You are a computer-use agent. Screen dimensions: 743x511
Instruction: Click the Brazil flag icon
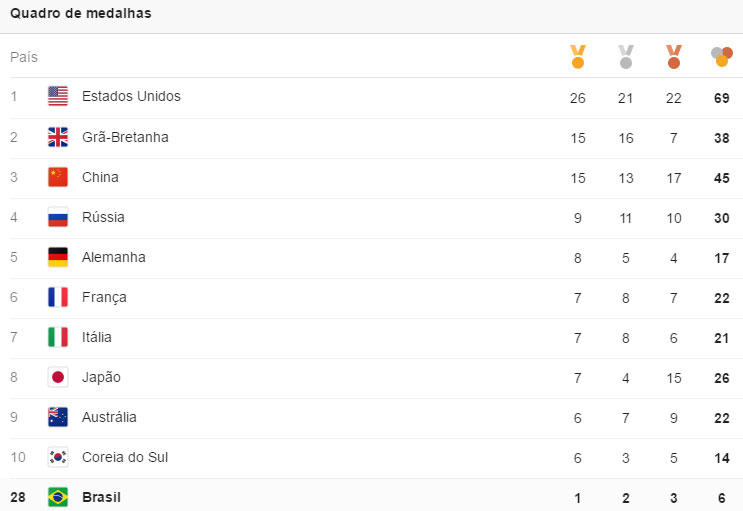tap(58, 497)
